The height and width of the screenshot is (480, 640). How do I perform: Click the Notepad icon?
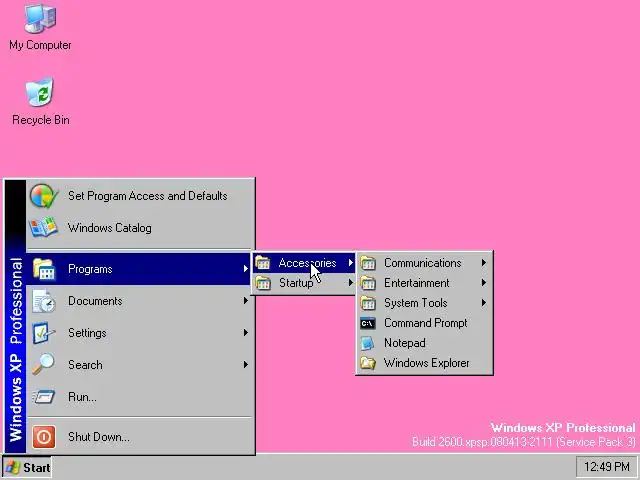(368, 343)
